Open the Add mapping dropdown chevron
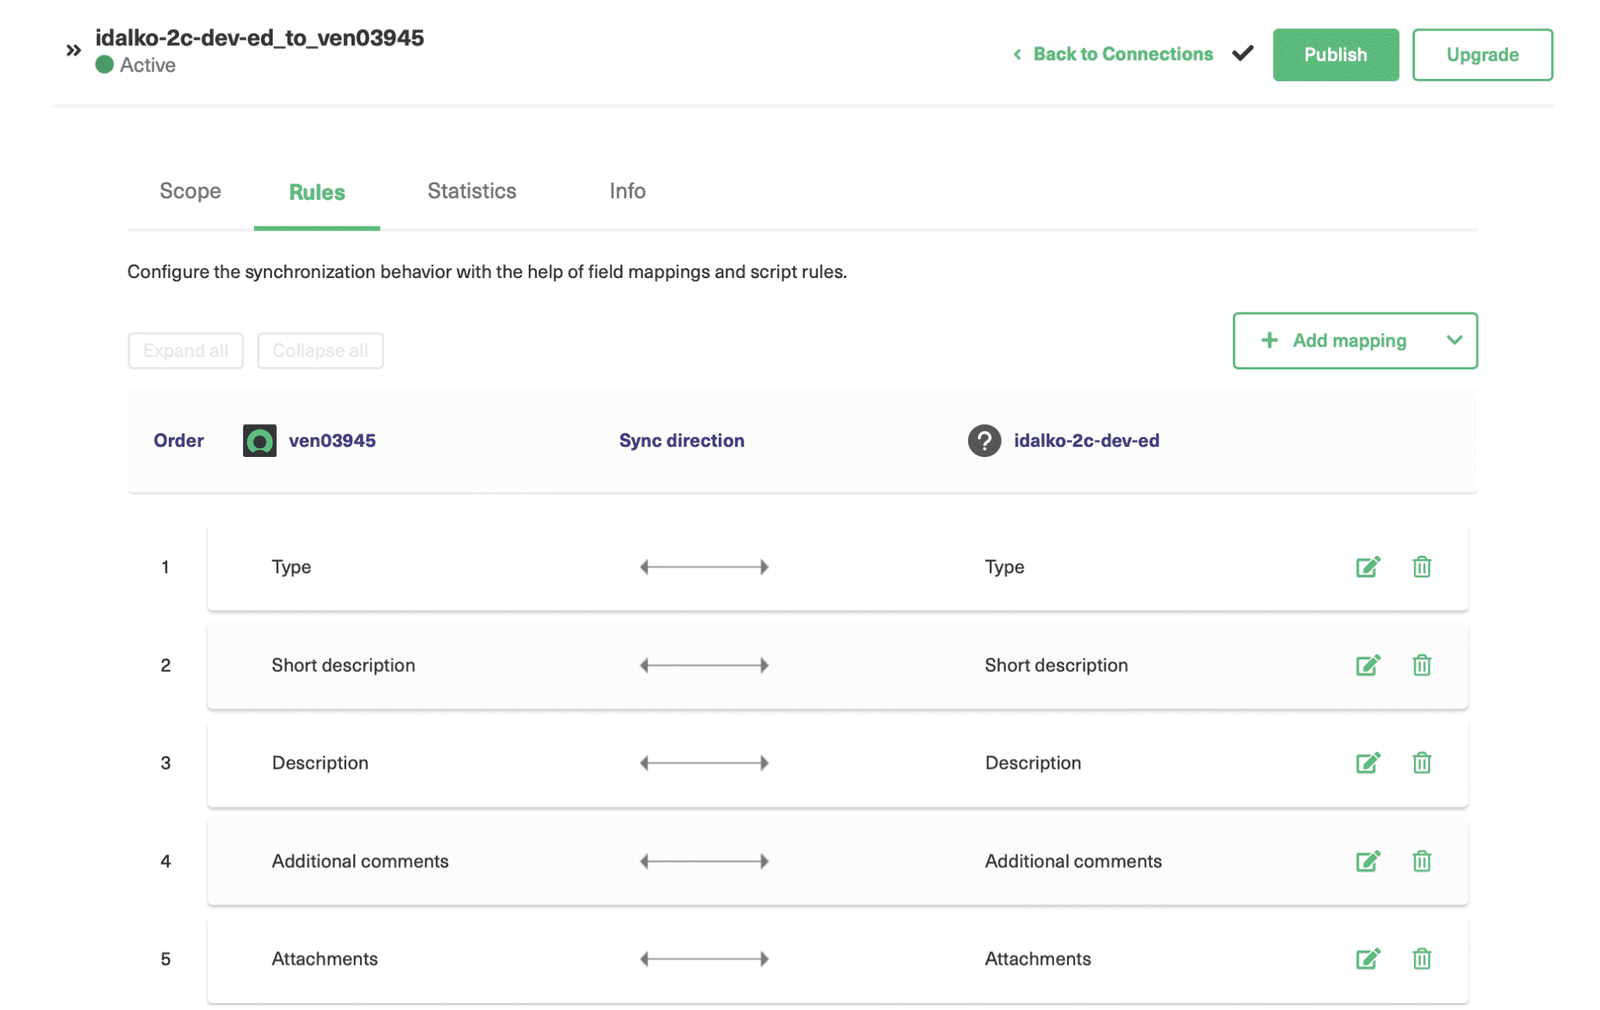Image resolution: width=1600 pixels, height=1010 pixels. (x=1455, y=340)
